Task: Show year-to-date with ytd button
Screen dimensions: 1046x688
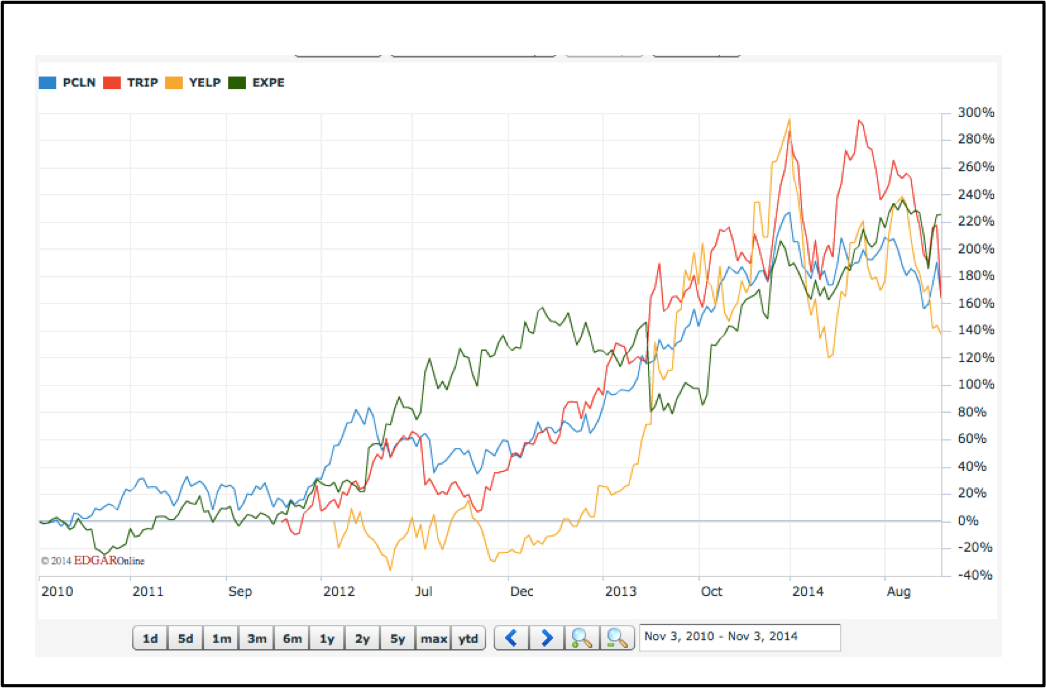Action: 468,639
